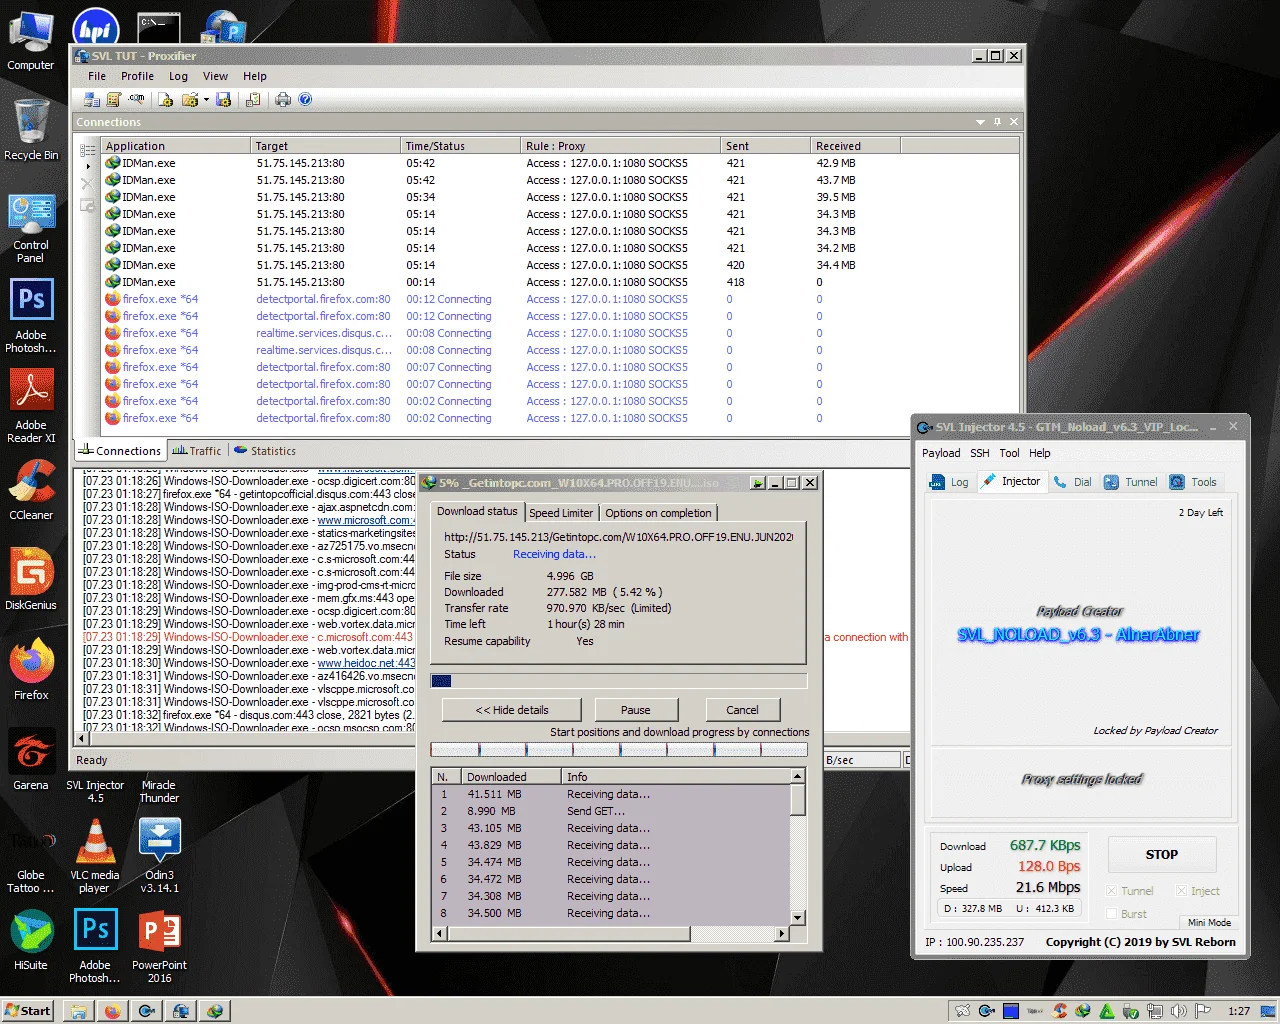Click Firefox icon in taskbar

(112, 1011)
